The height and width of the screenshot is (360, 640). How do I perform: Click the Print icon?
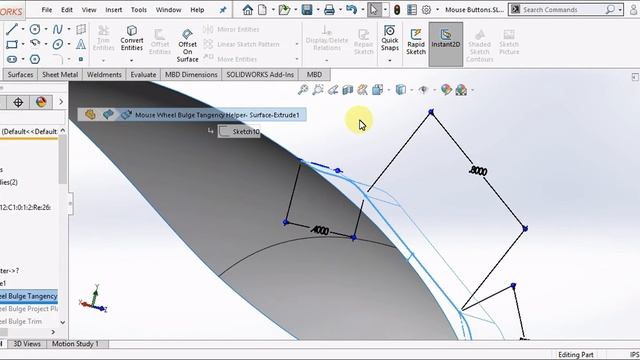coord(329,9)
